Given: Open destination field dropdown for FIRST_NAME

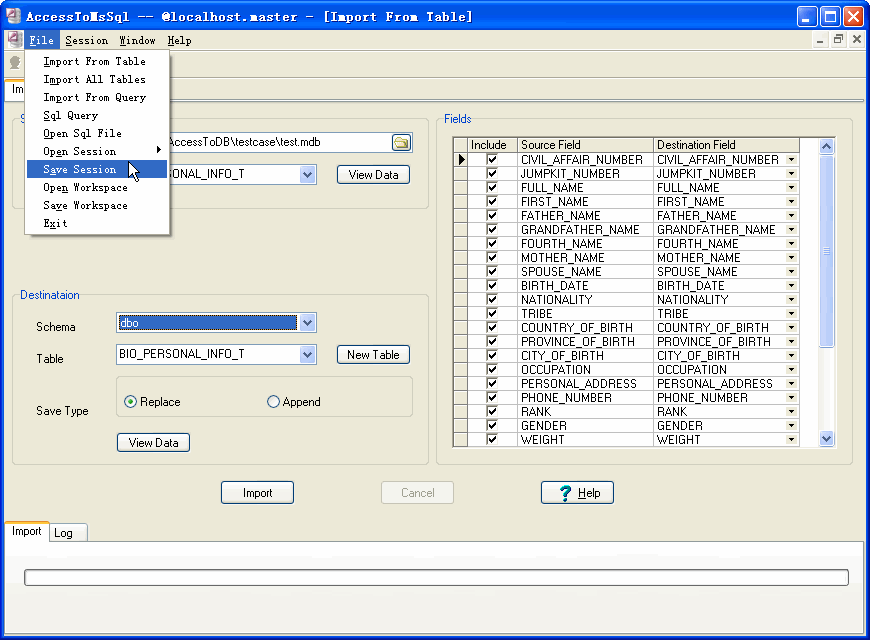Looking at the screenshot, I should tap(792, 201).
